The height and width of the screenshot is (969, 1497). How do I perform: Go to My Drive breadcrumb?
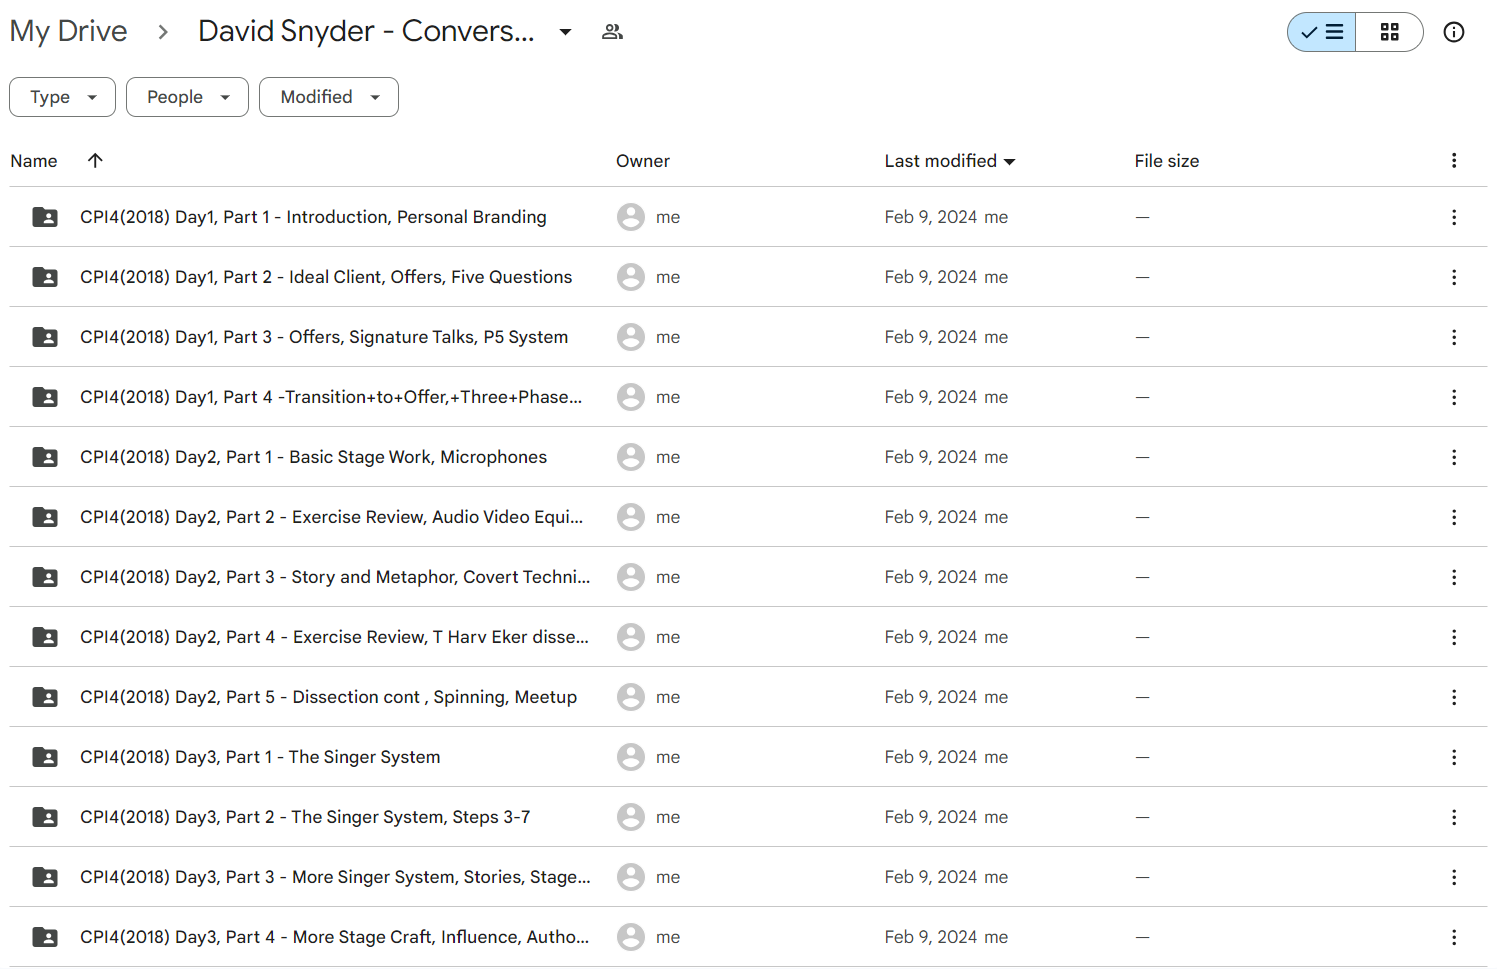point(69,31)
